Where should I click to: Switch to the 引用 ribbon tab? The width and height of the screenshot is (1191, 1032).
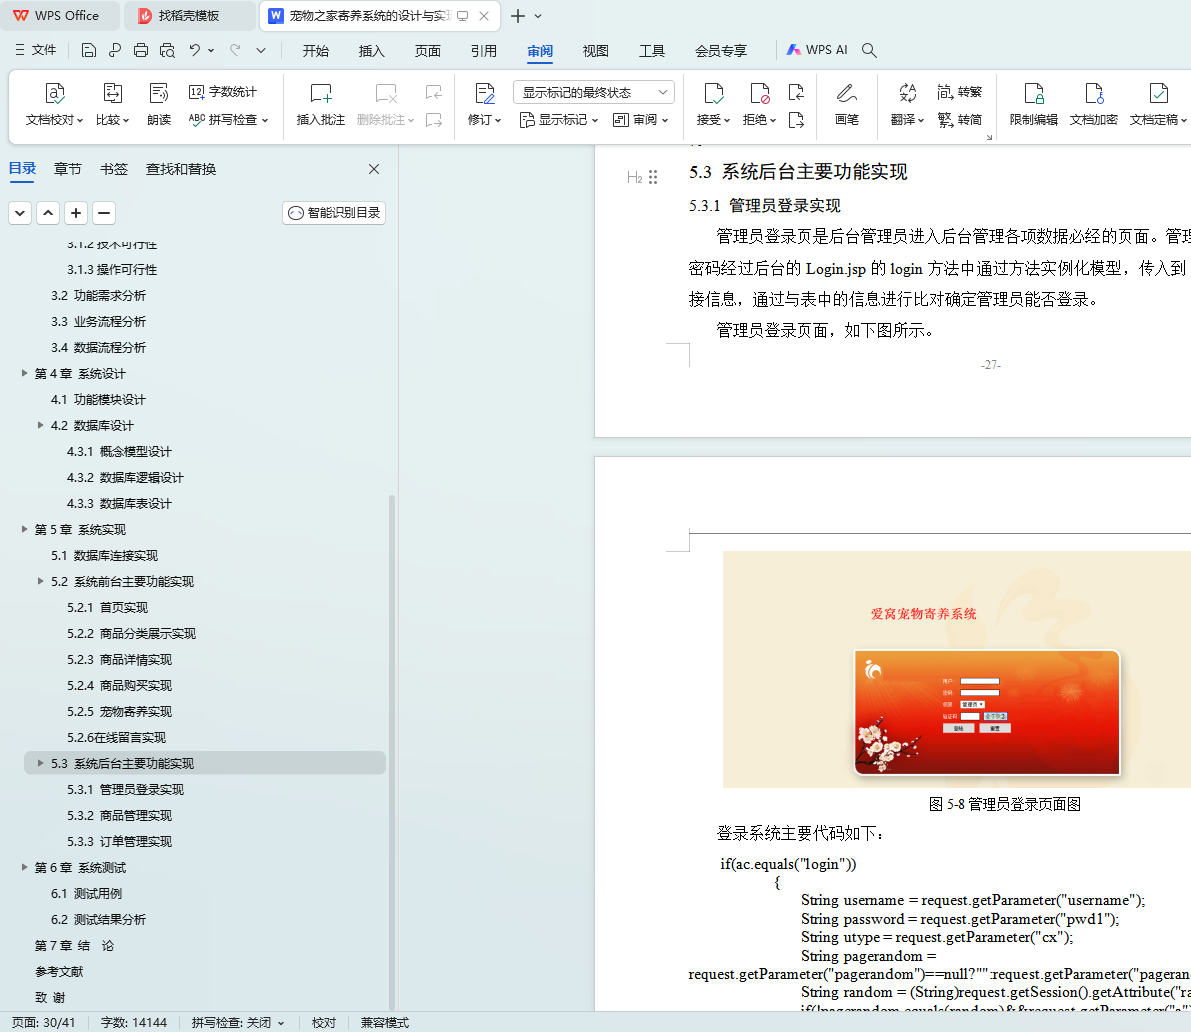(483, 51)
